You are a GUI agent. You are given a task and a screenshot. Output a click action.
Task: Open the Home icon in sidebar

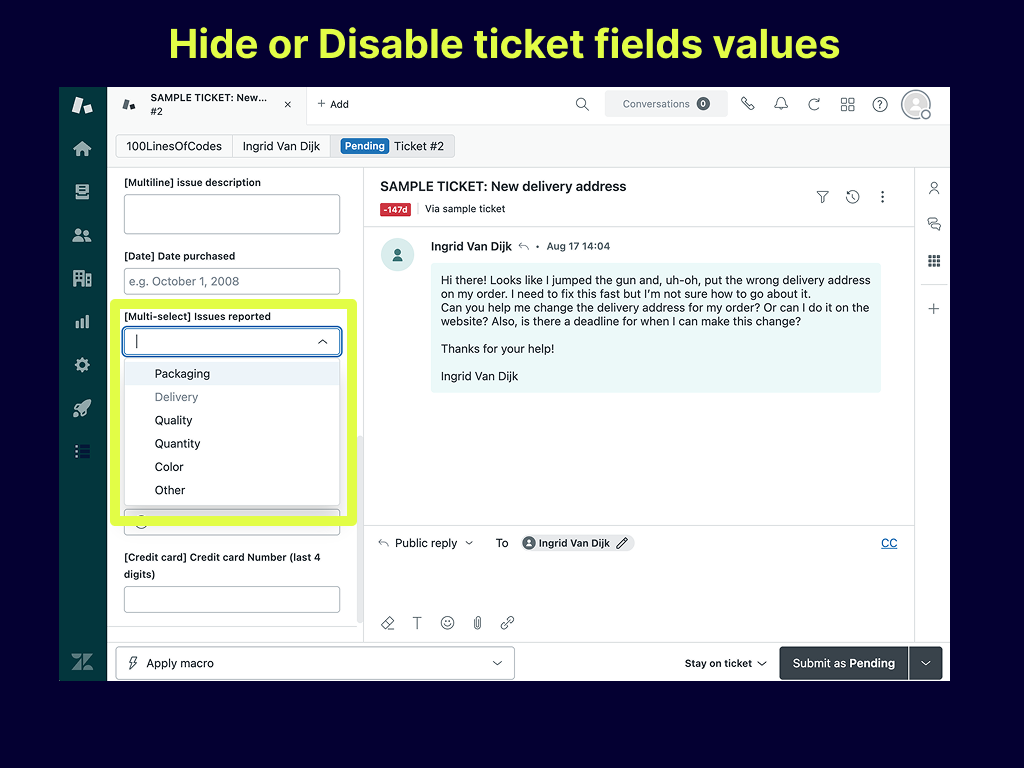click(82, 149)
